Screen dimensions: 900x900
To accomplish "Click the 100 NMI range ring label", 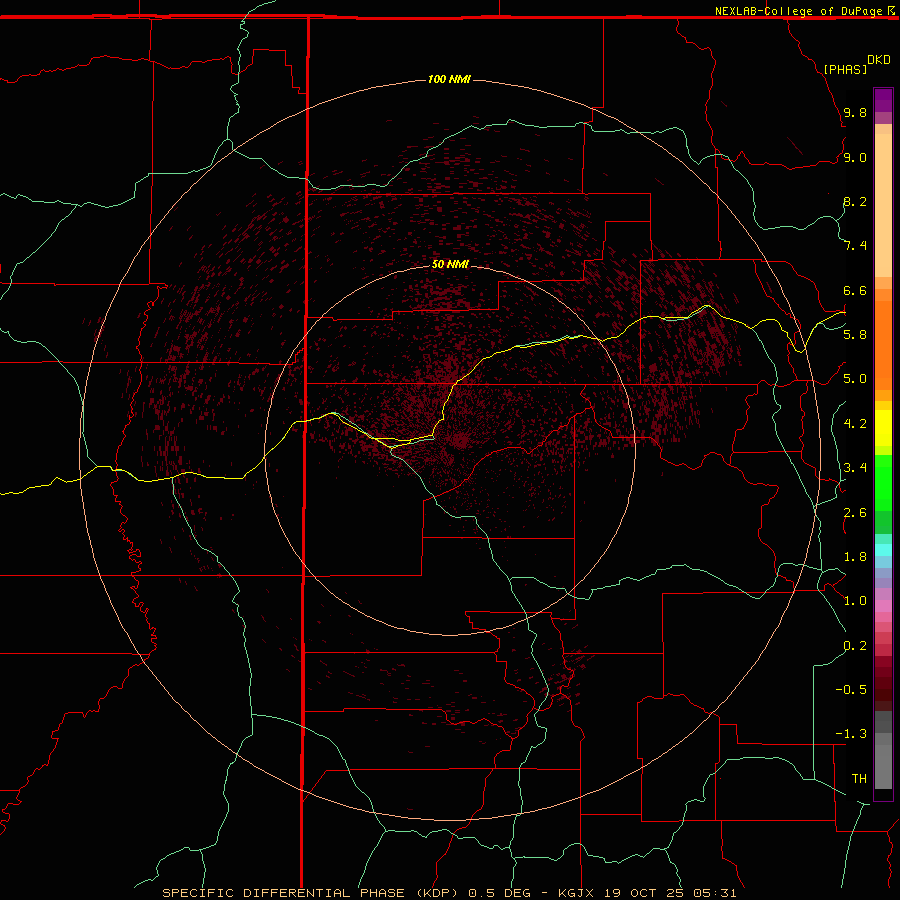I will click(x=449, y=79).
